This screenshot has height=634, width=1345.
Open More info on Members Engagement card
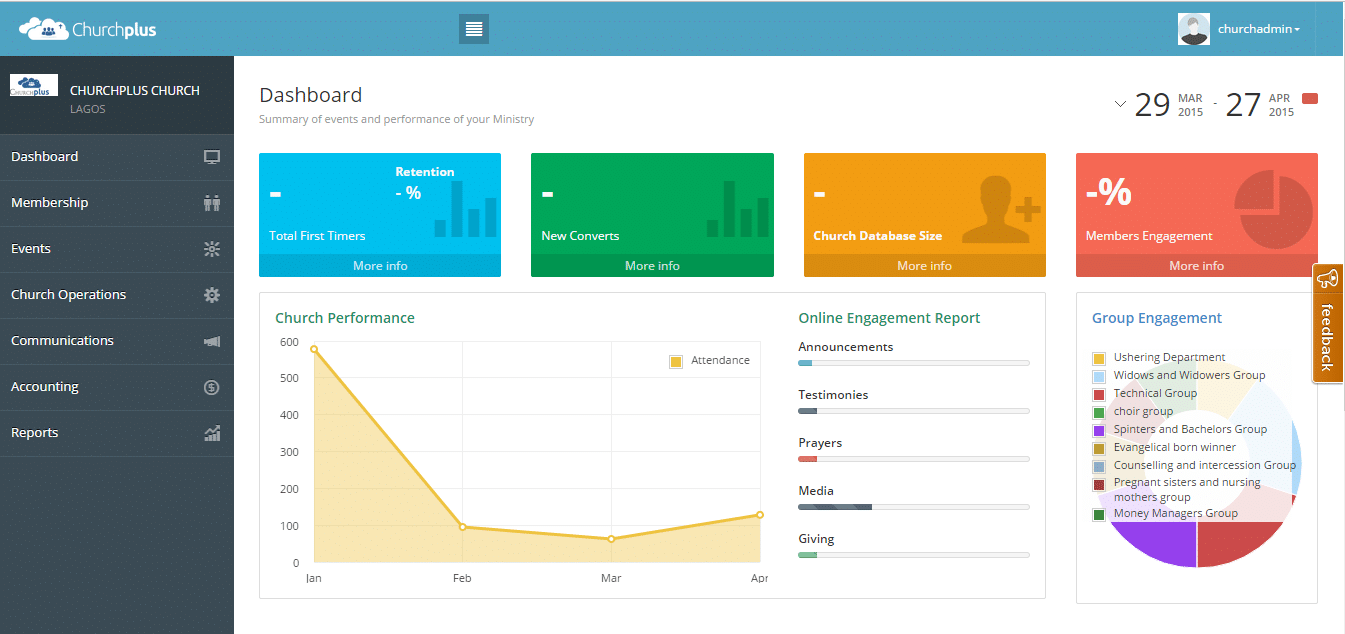click(1197, 266)
